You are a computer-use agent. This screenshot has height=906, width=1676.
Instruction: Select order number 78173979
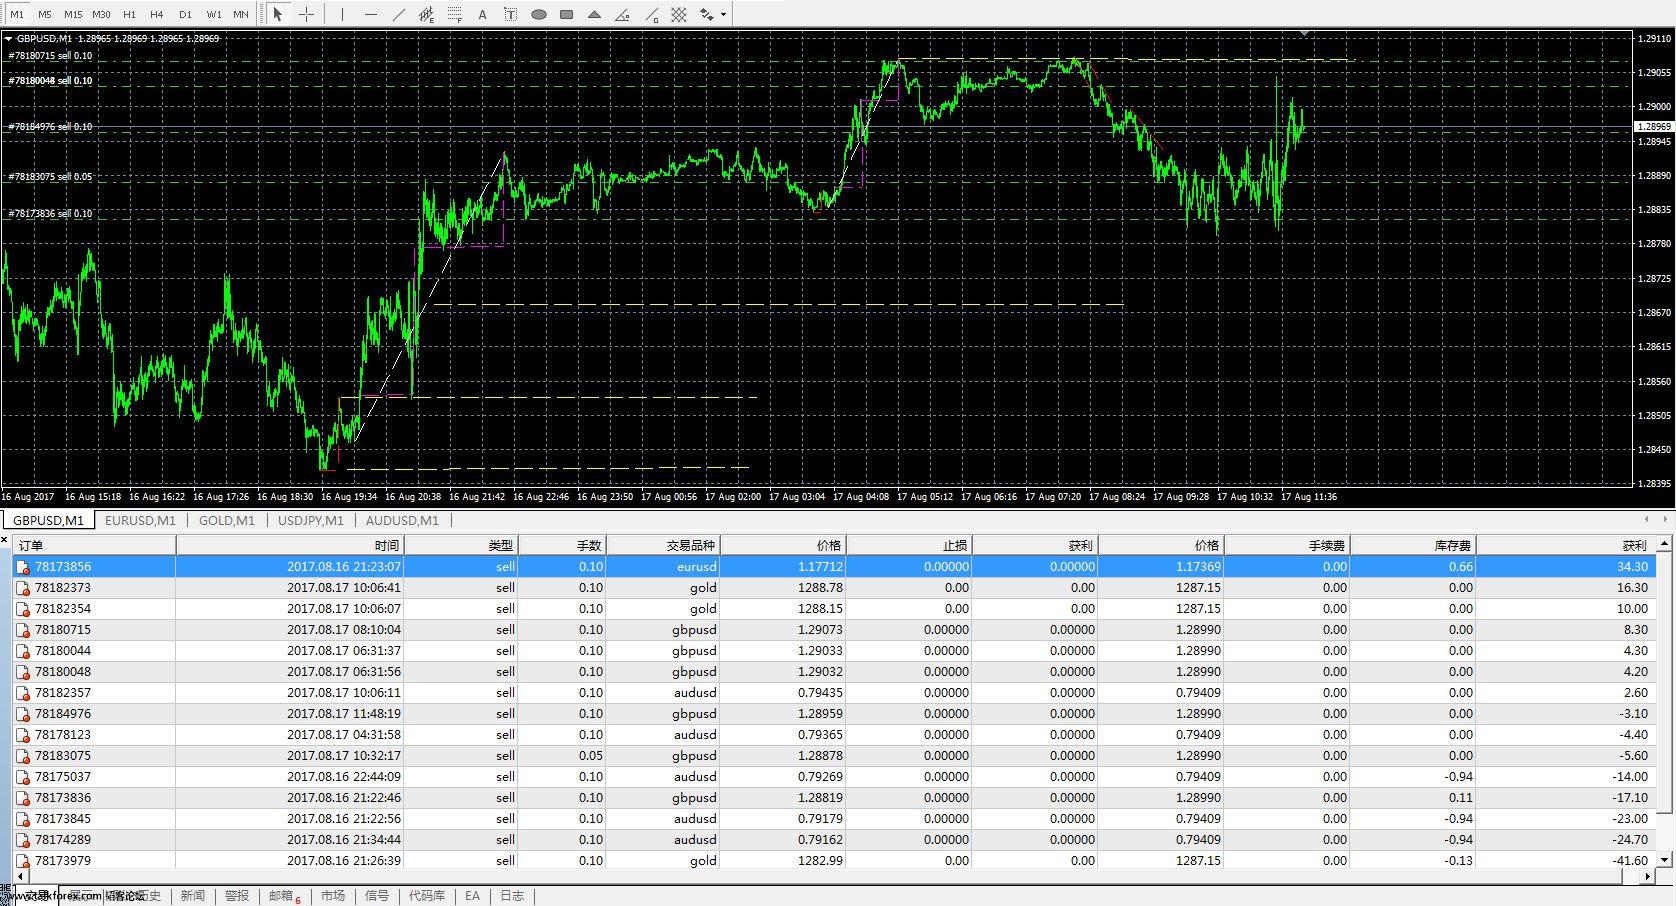pos(63,860)
